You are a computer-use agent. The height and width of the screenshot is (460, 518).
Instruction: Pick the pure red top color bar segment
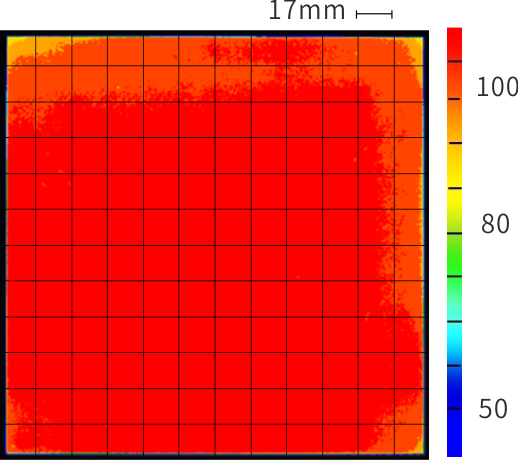click(454, 44)
